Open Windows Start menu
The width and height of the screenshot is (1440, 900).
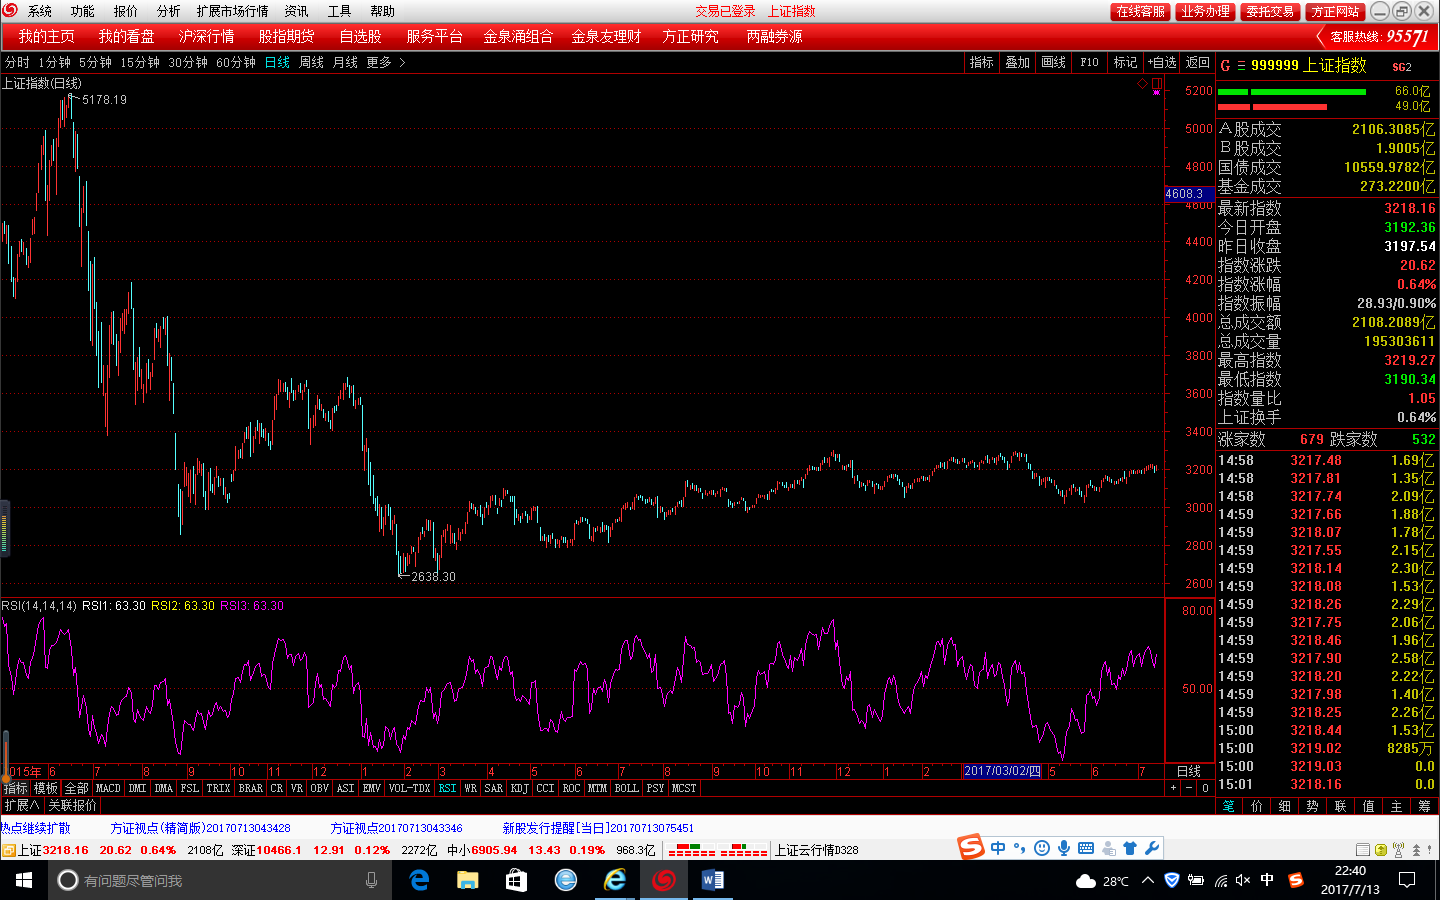click(24, 880)
